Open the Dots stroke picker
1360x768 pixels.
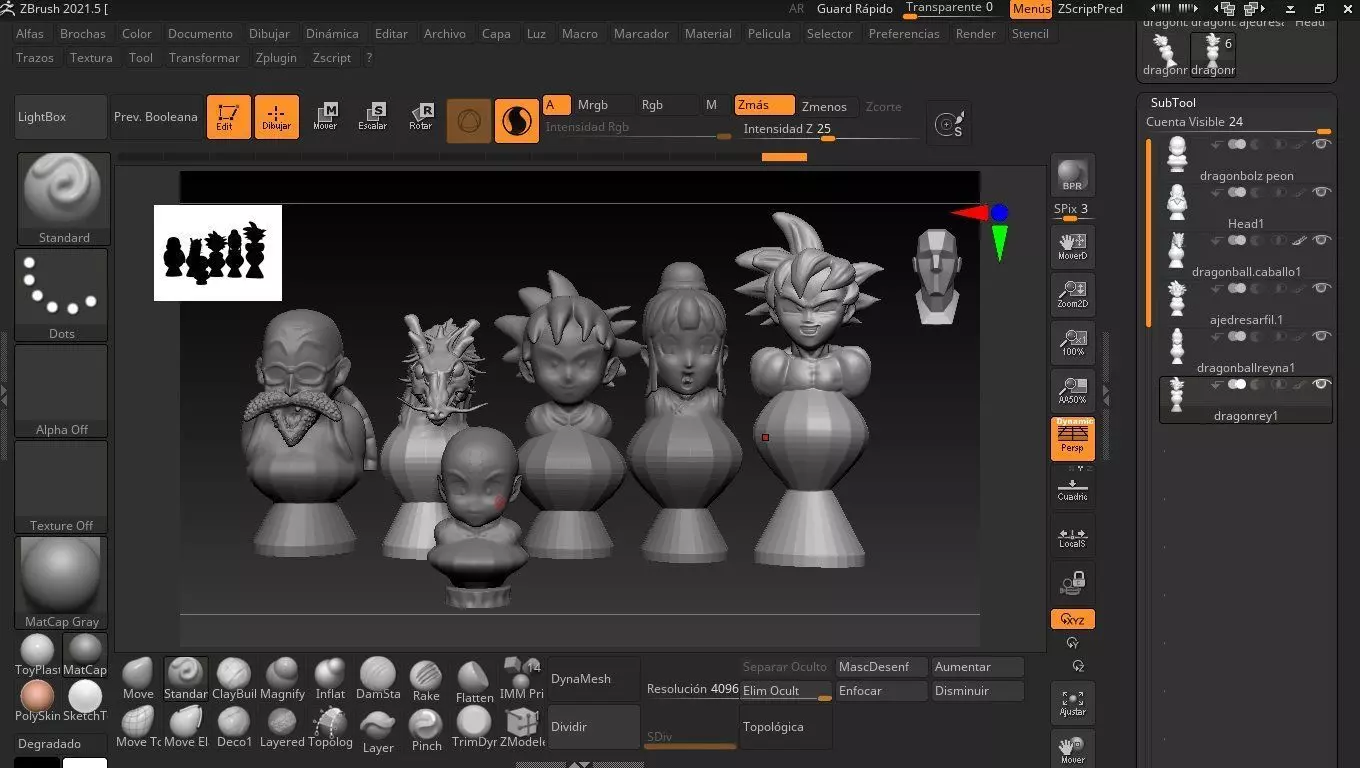click(x=61, y=294)
